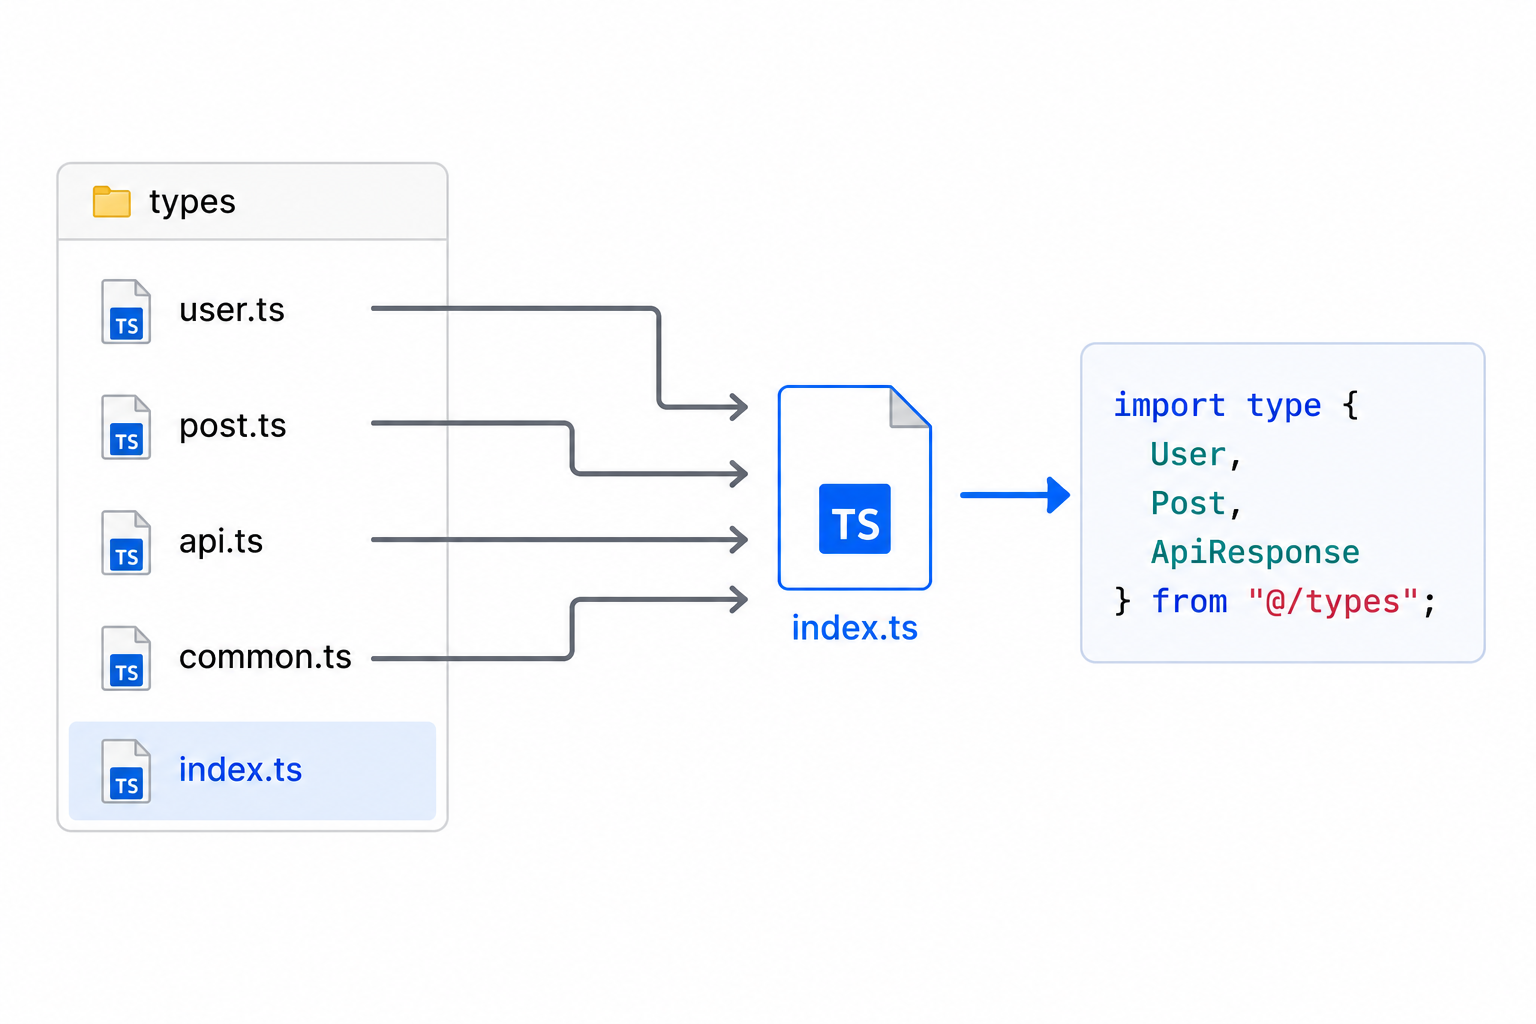Click the arrowhead from user.ts connector line
This screenshot has height=1024, width=1536.
coord(738,407)
